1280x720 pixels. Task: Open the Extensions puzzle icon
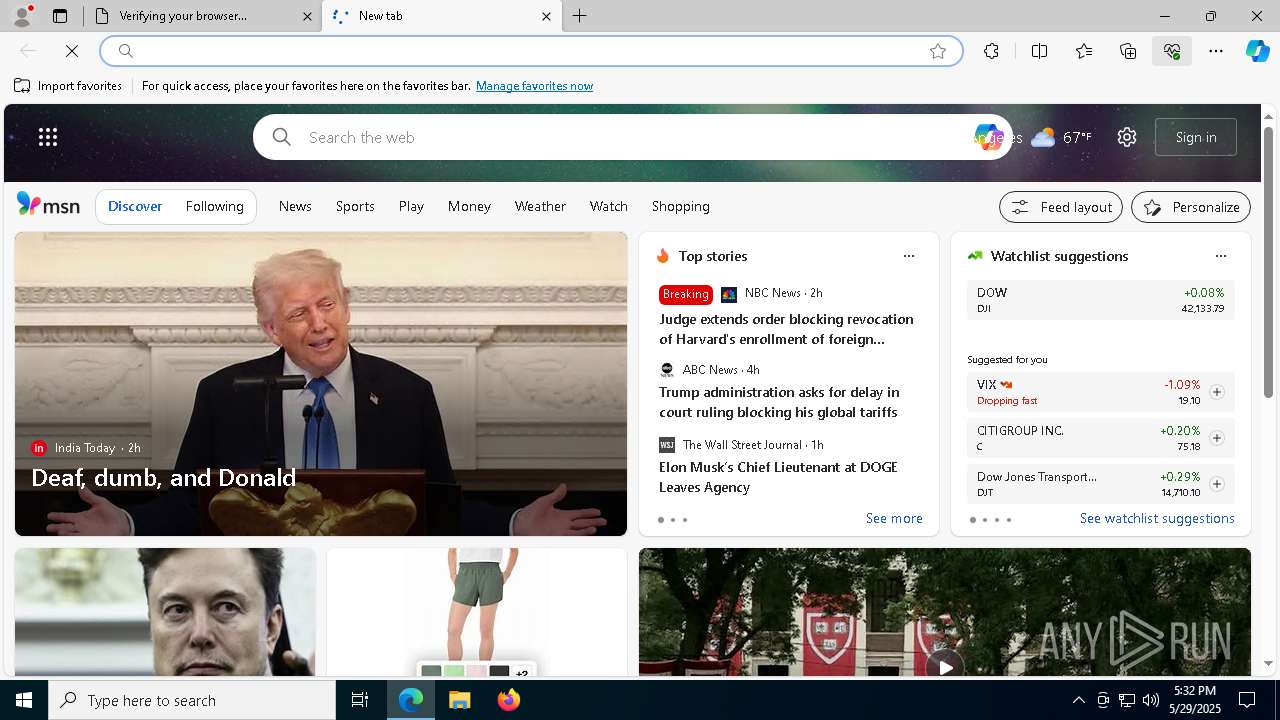[x=991, y=51]
